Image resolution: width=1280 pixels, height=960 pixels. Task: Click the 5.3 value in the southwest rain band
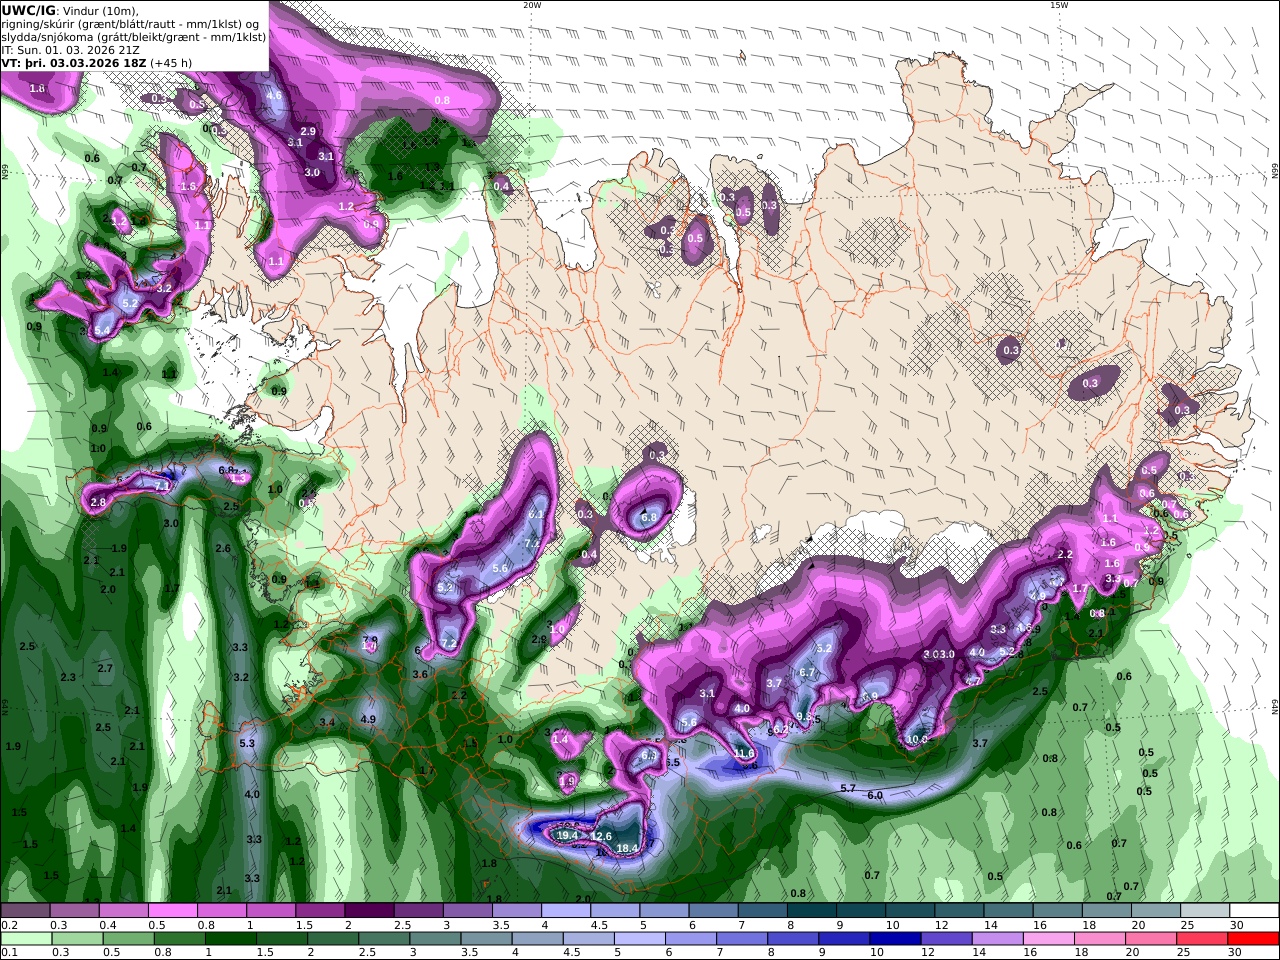tap(248, 743)
